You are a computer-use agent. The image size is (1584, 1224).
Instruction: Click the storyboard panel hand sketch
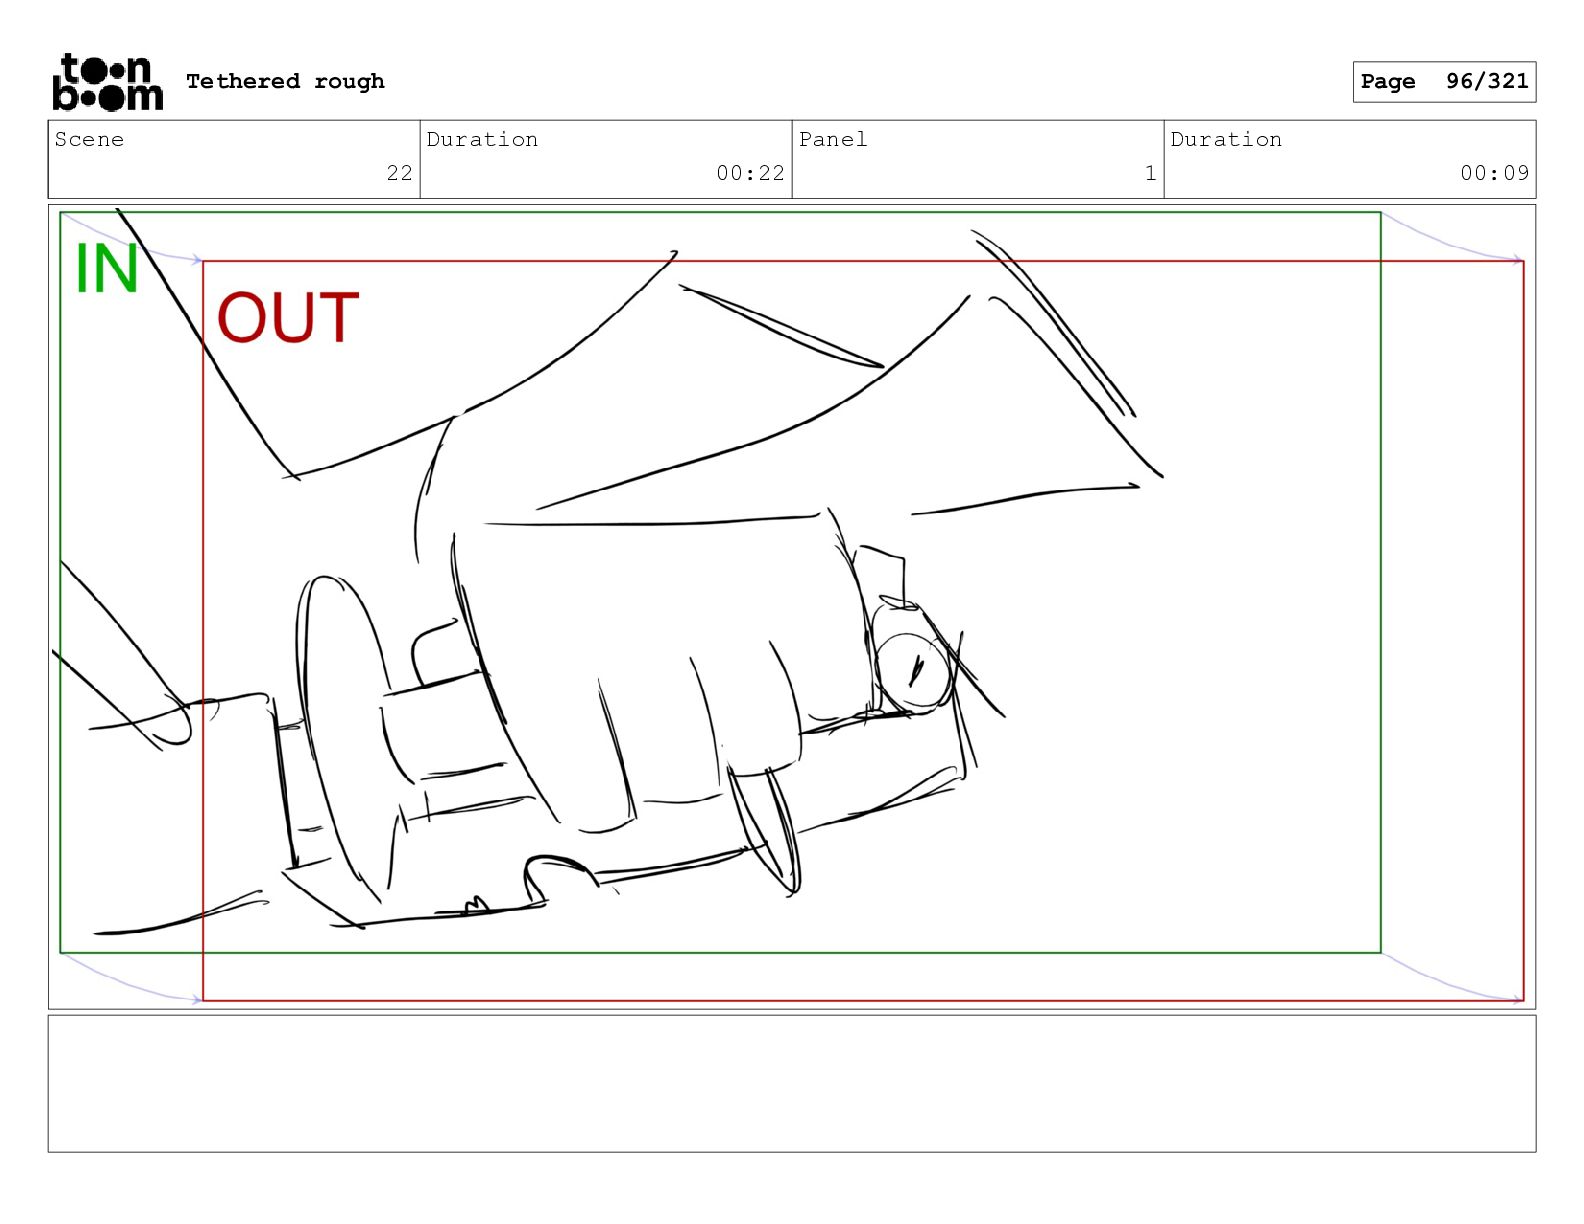(792, 607)
